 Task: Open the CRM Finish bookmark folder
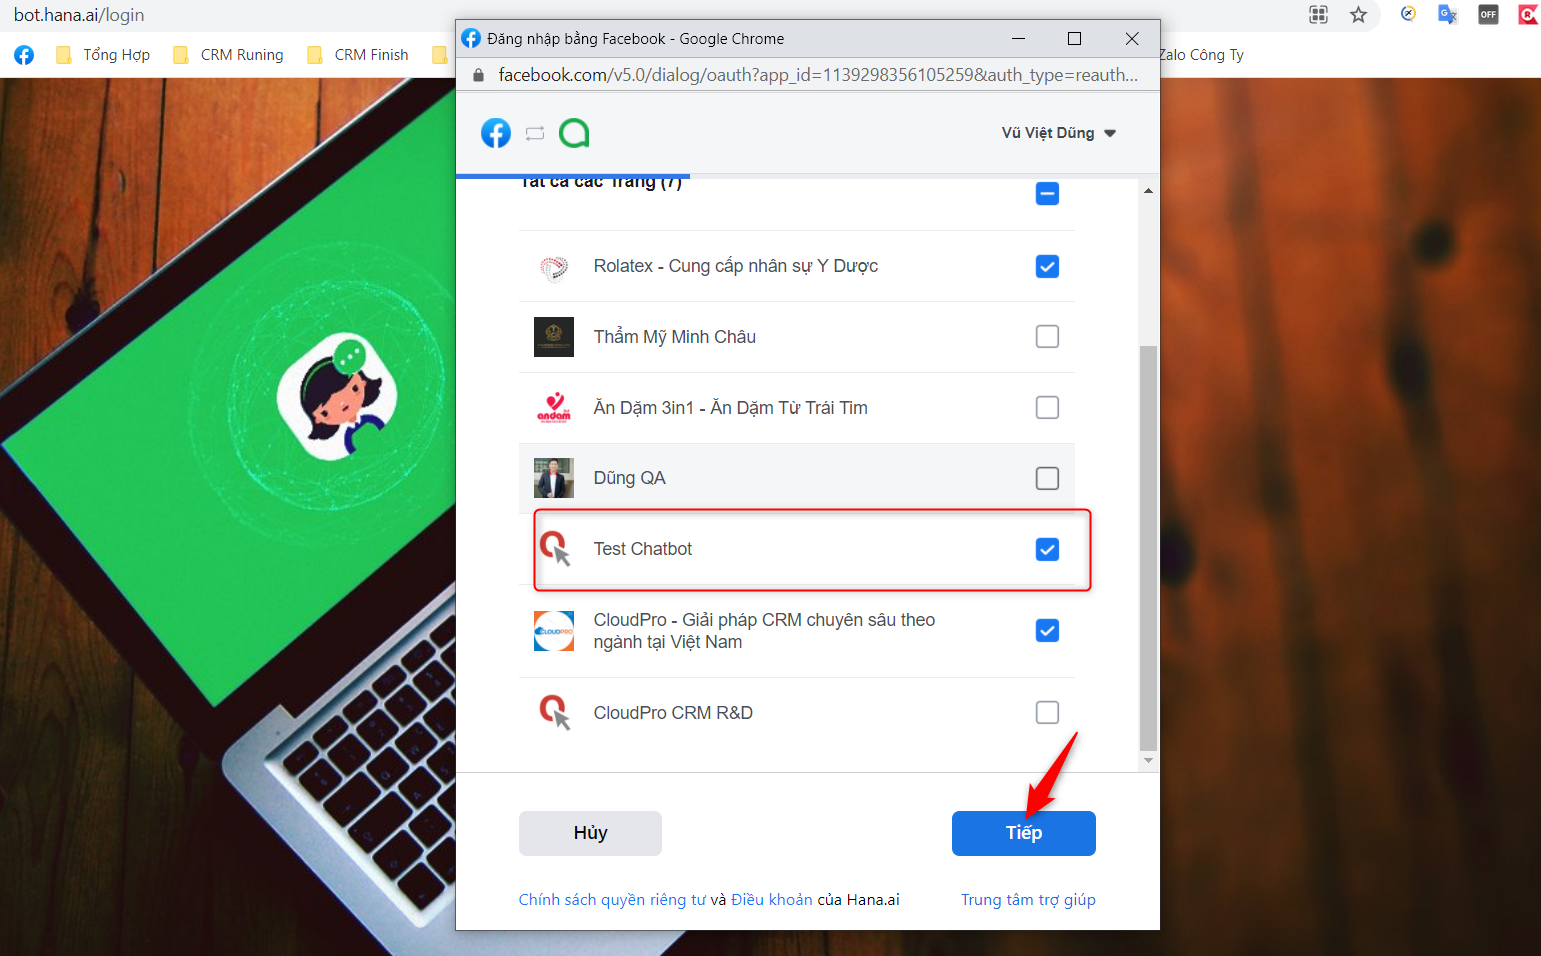[358, 55]
